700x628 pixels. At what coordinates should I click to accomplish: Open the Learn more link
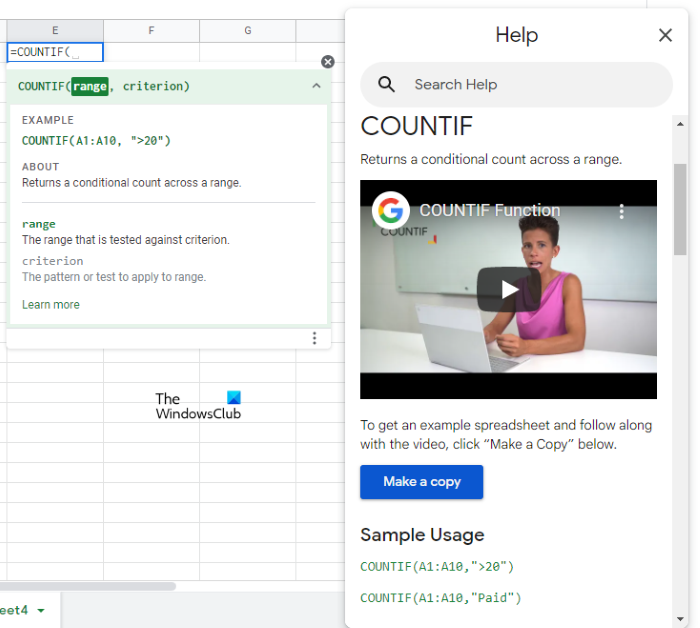coord(51,305)
